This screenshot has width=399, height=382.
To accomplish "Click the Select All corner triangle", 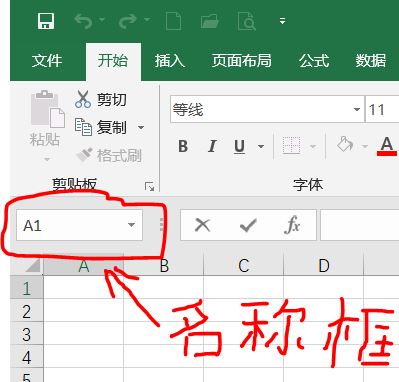I will coord(33,266).
